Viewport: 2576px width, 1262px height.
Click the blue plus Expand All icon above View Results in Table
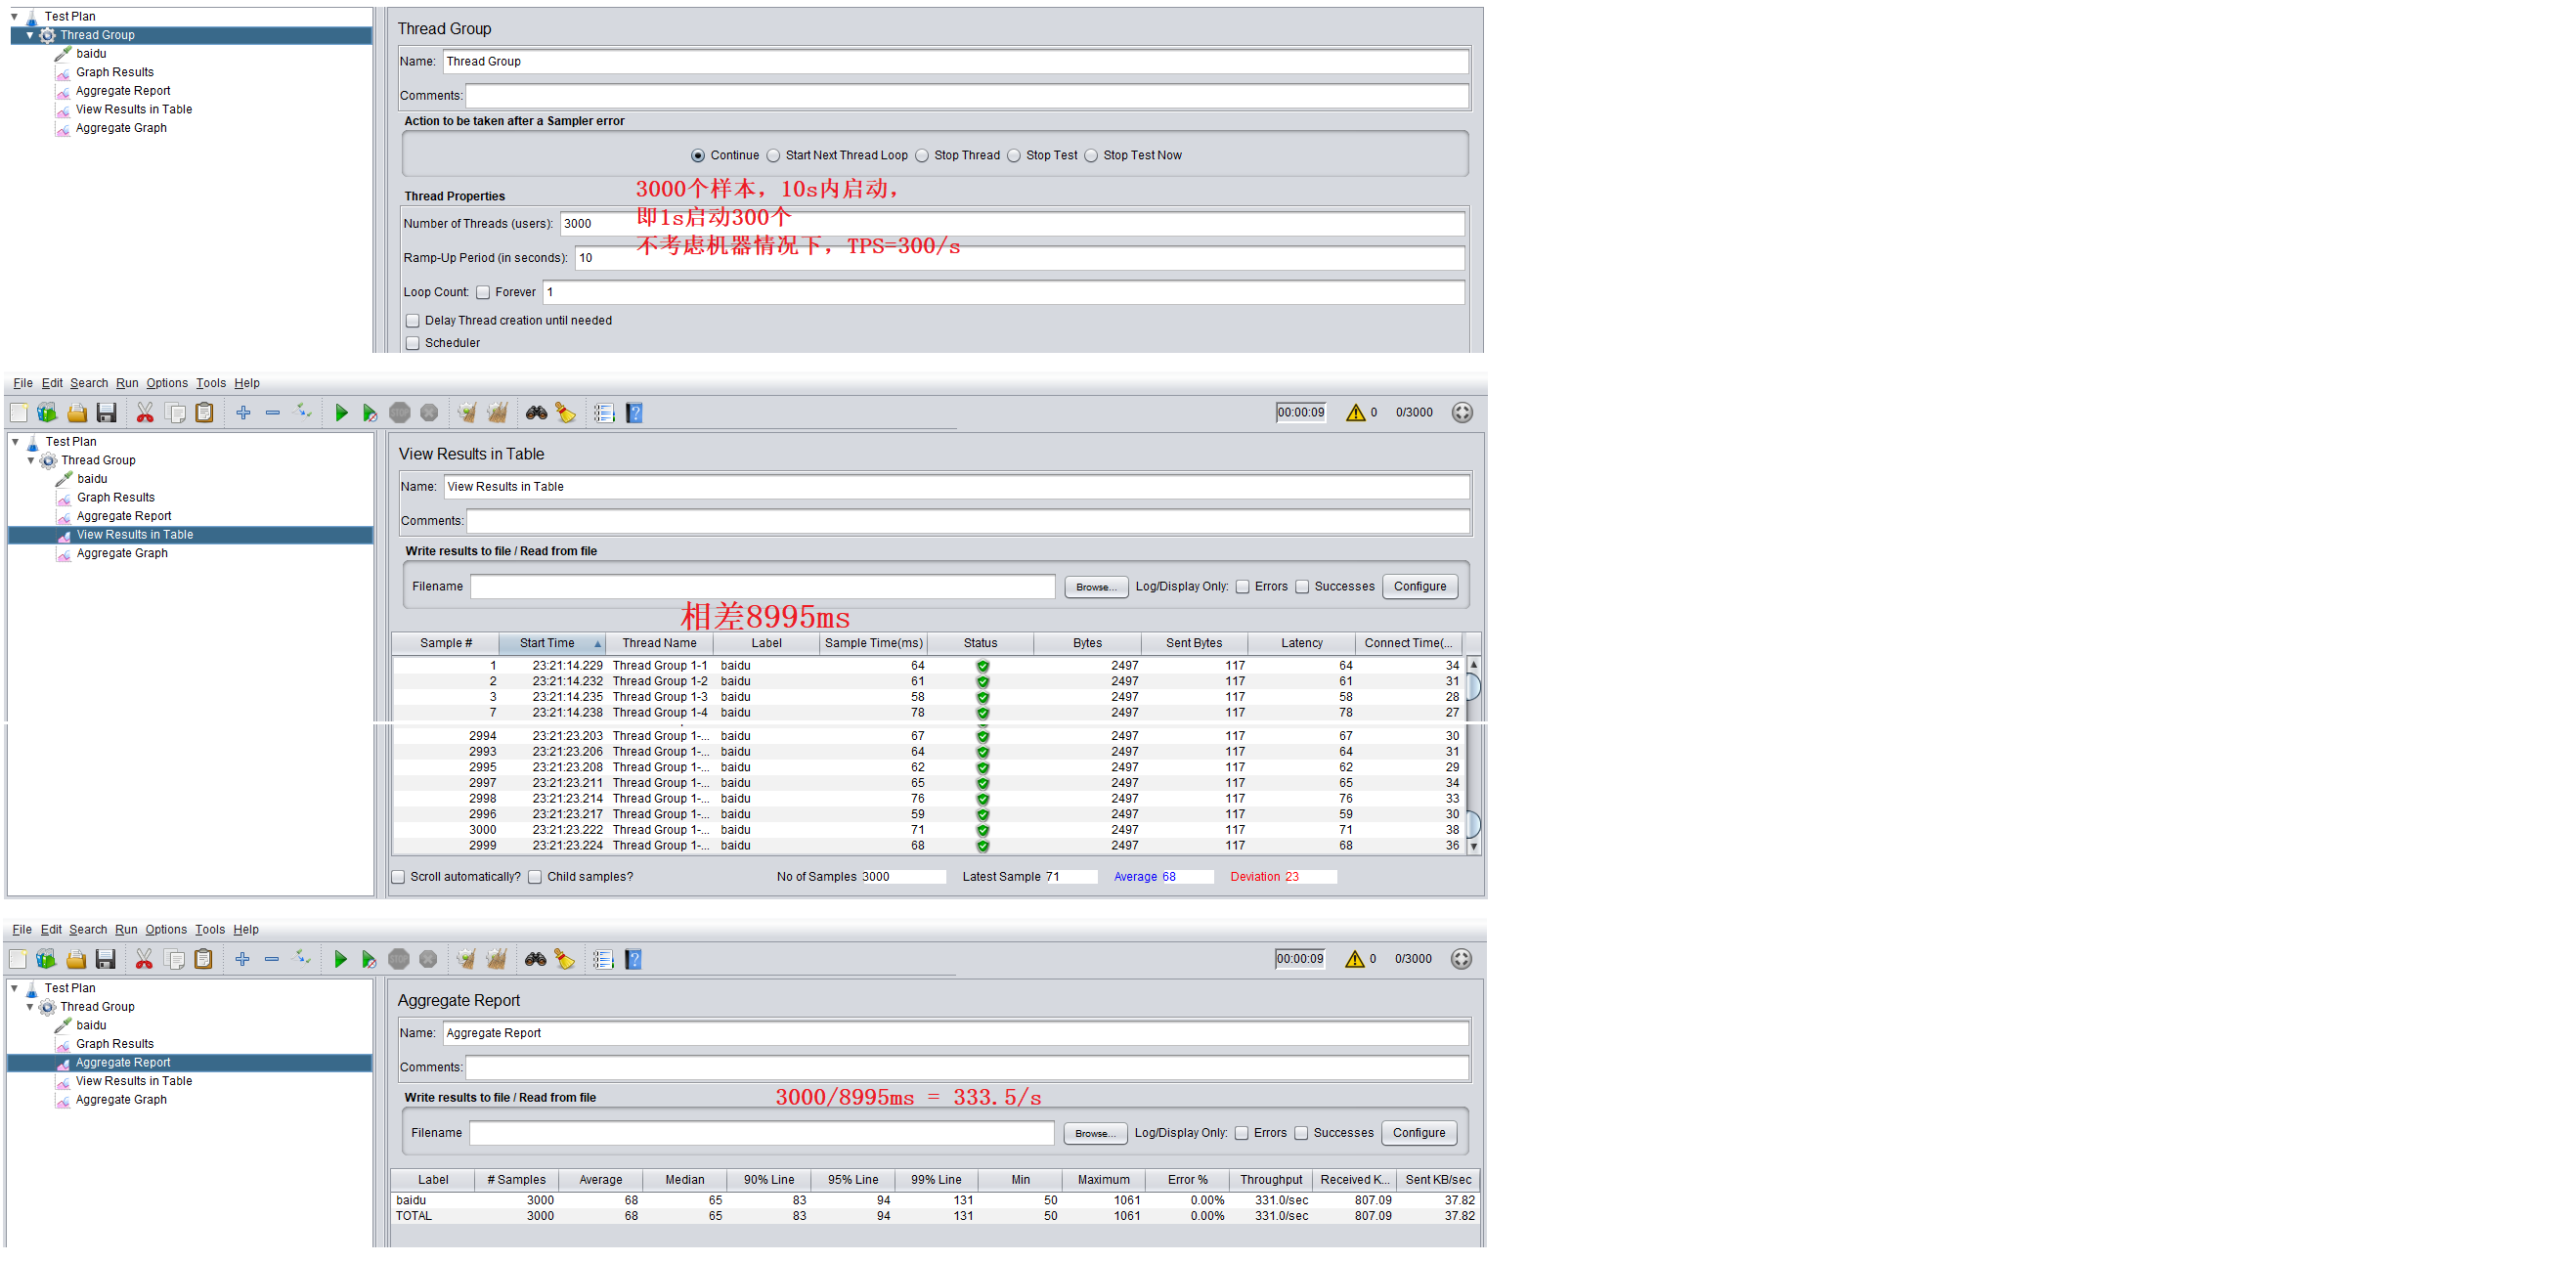point(243,413)
